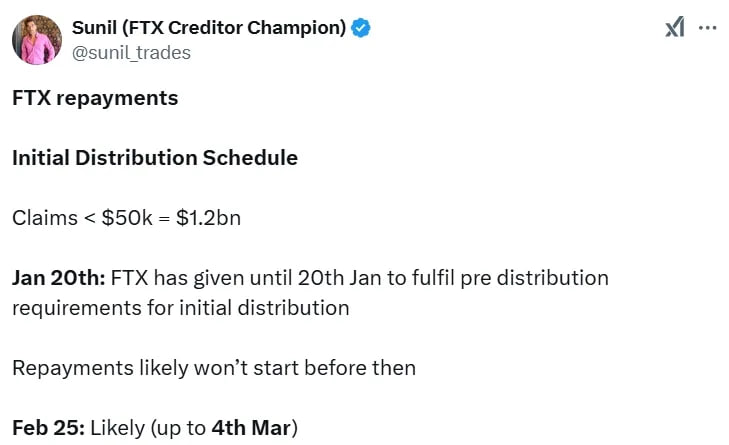Open Sunil's profile picture avatar
This screenshot has height=445, width=729.
[37, 40]
